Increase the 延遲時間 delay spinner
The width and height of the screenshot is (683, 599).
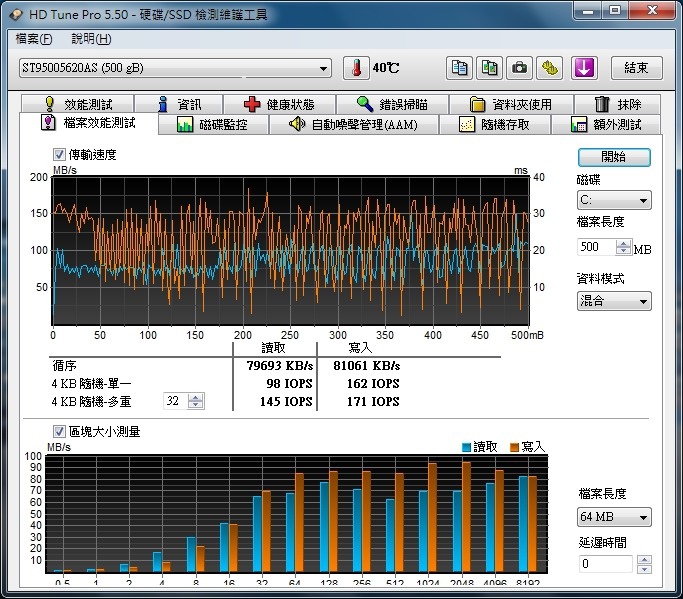644,560
